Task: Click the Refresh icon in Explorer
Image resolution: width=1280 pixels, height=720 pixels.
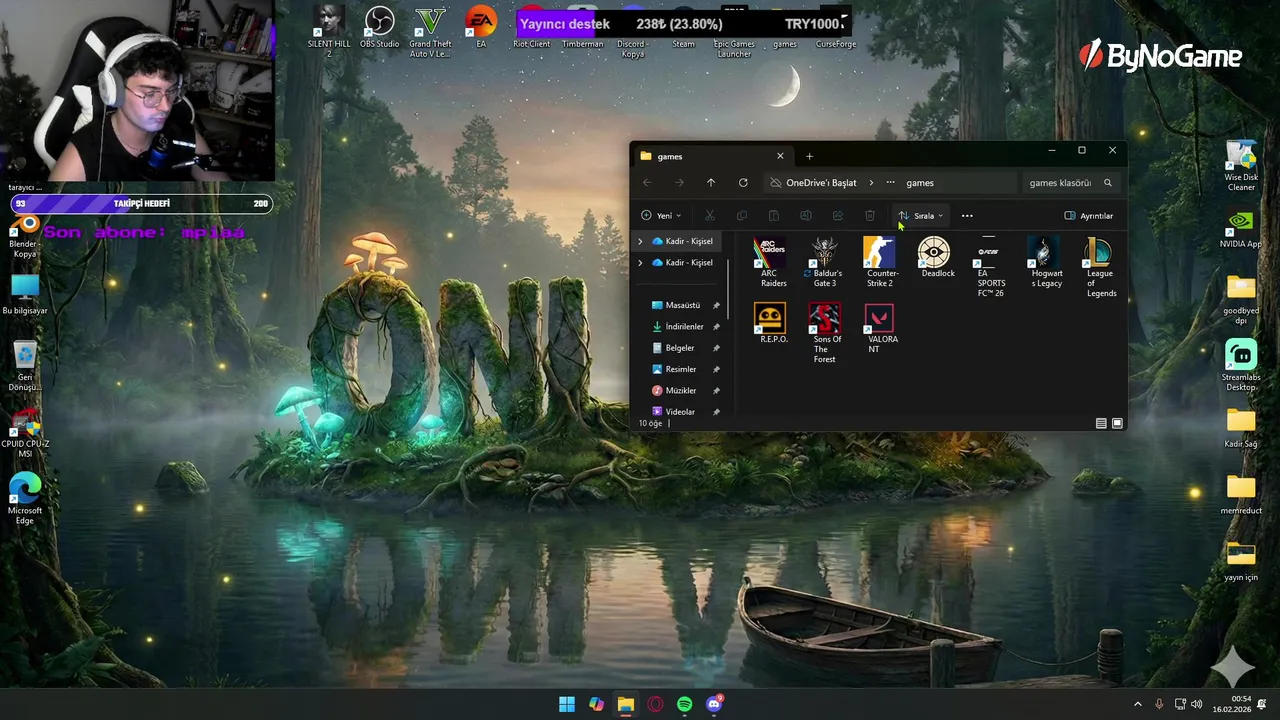Action: coord(743,183)
